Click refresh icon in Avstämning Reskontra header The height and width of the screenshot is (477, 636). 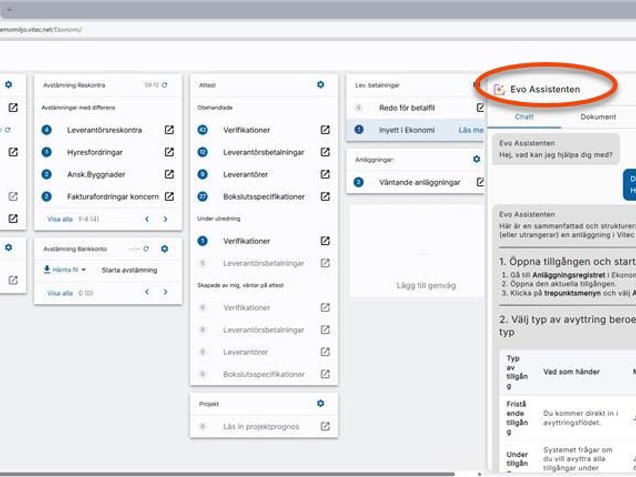pos(164,85)
